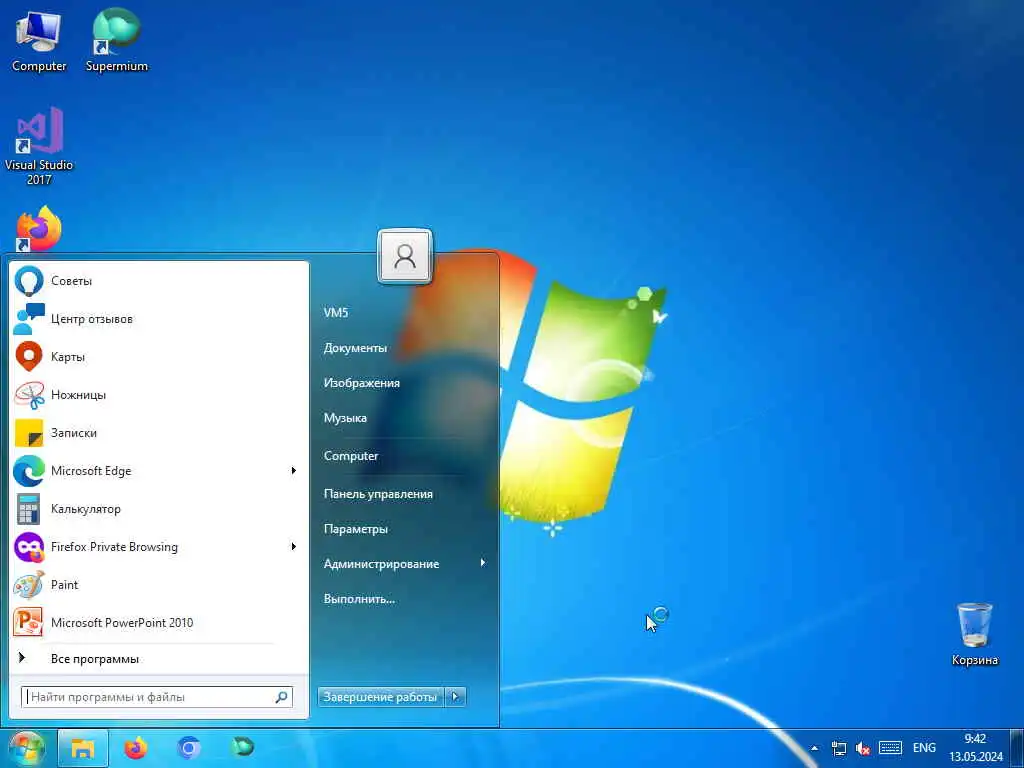
Task: Open Документы from start menu
Action: coord(355,348)
